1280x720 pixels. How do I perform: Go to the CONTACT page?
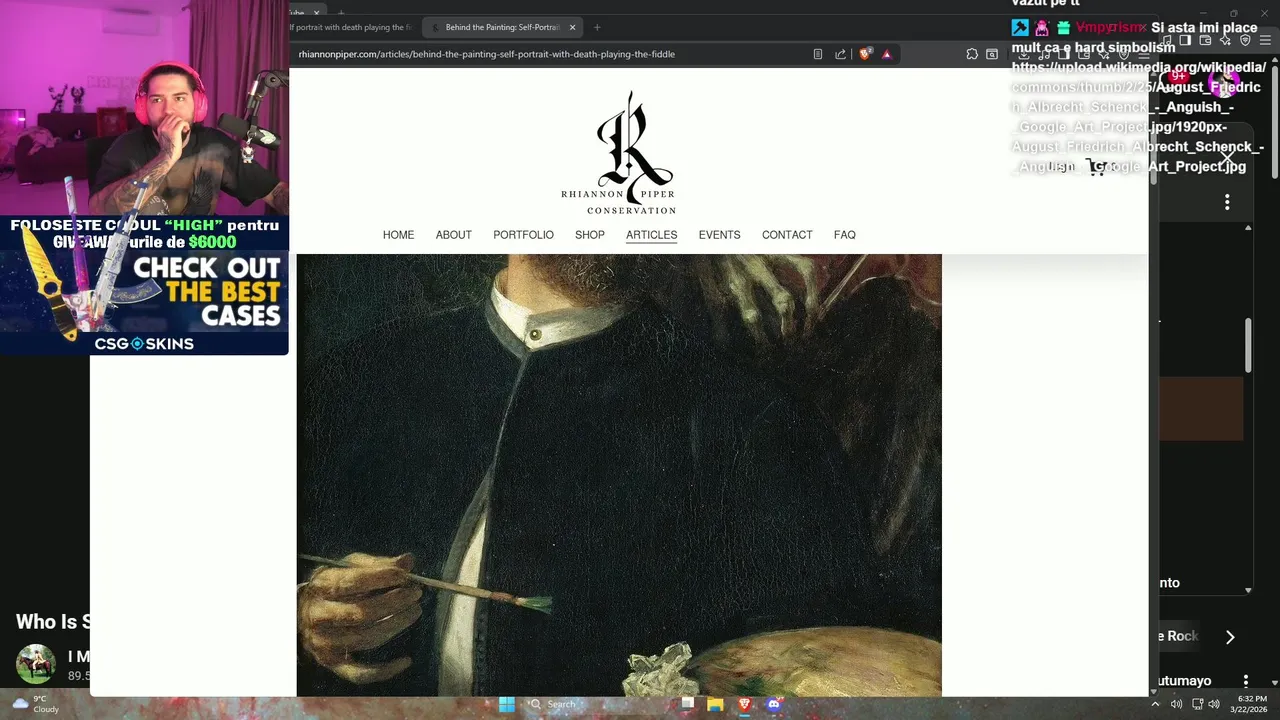coord(787,235)
